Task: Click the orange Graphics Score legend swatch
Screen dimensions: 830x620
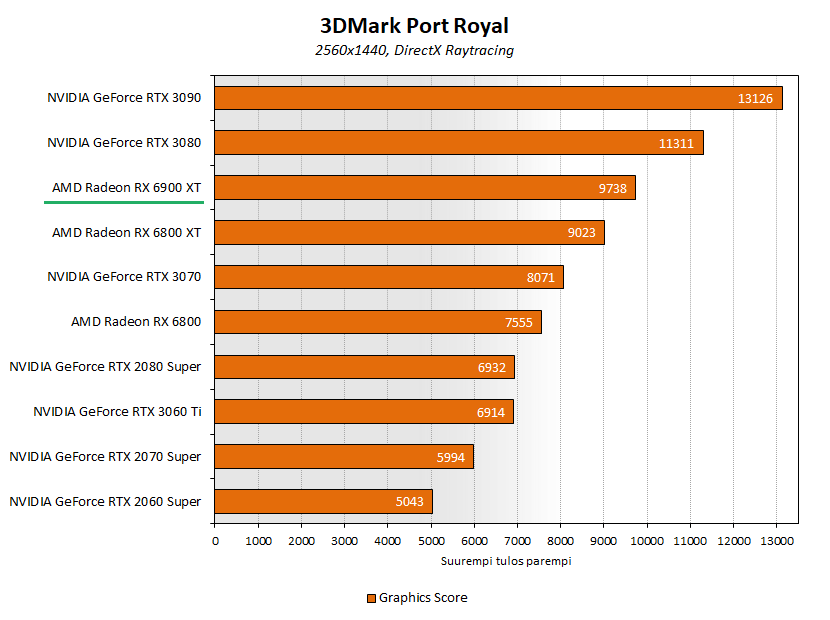Action: (x=372, y=598)
